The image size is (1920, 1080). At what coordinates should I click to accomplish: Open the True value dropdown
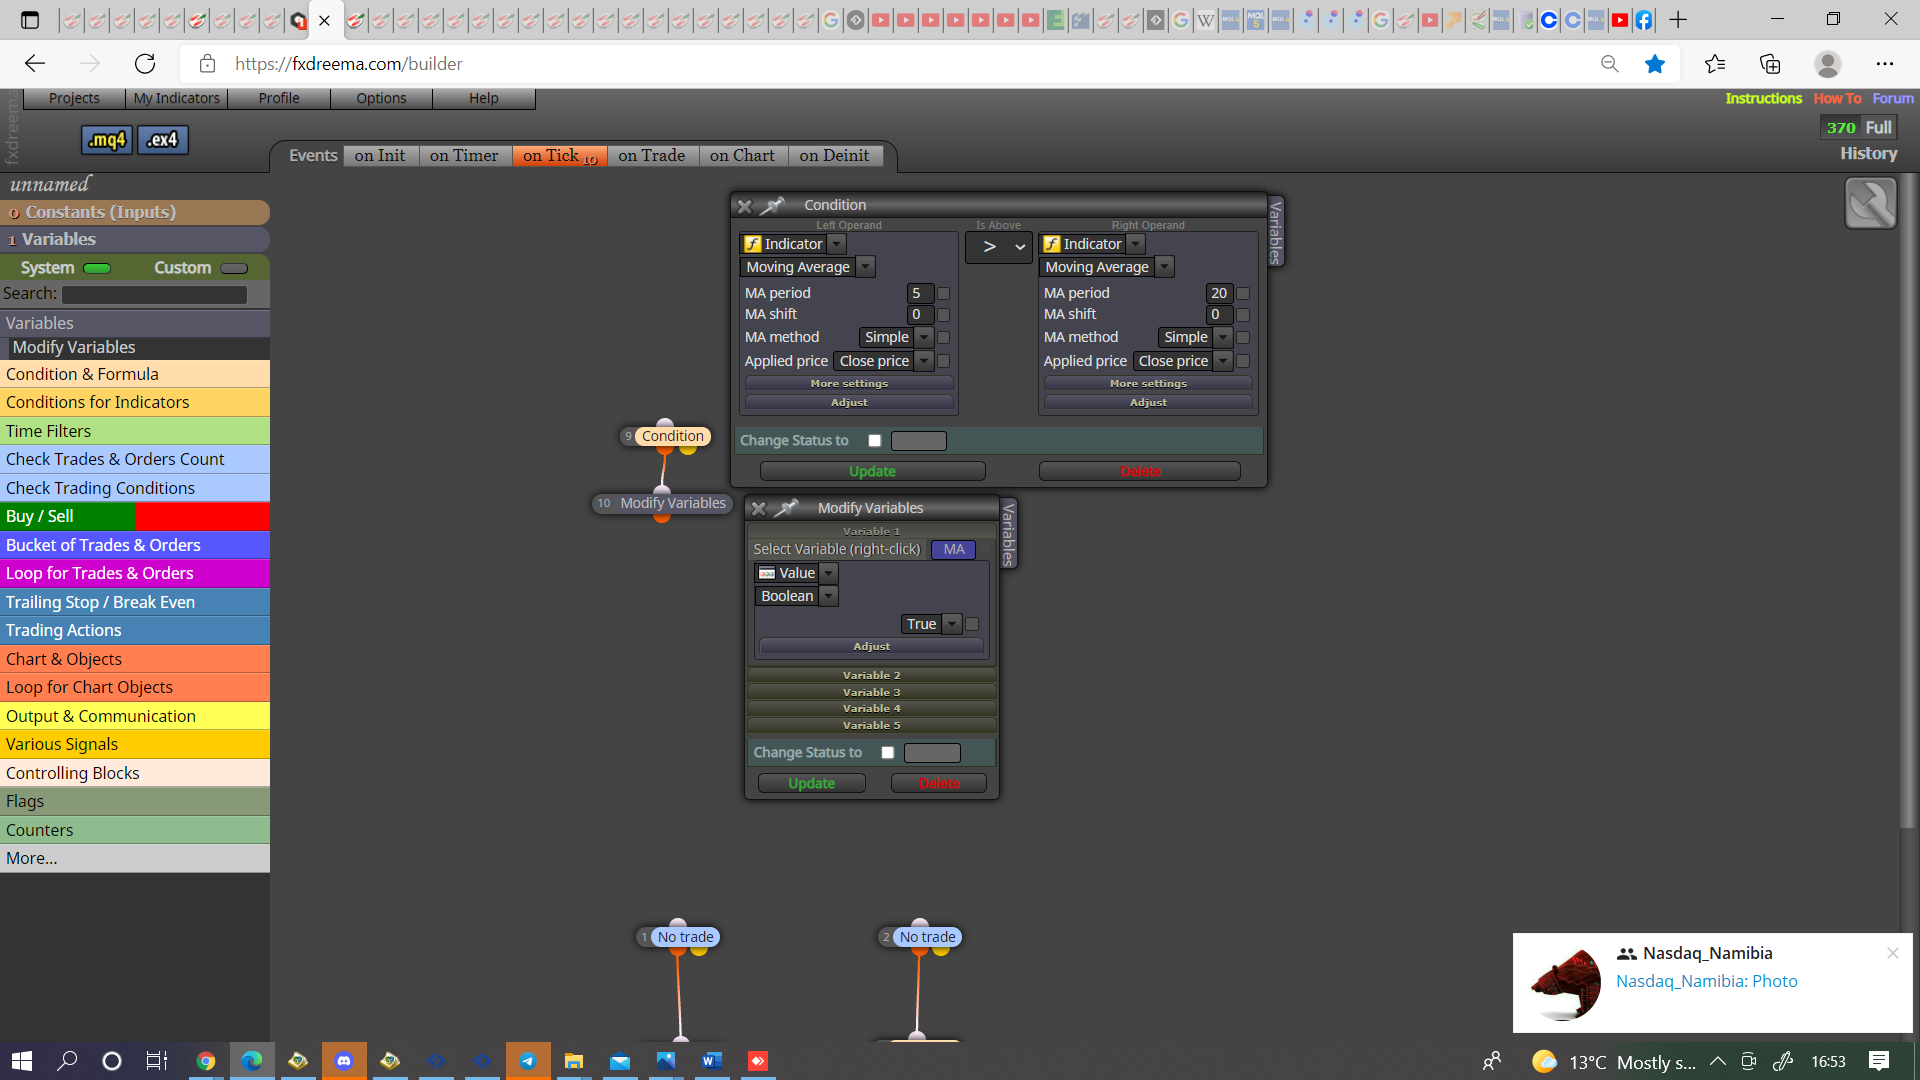931,624
